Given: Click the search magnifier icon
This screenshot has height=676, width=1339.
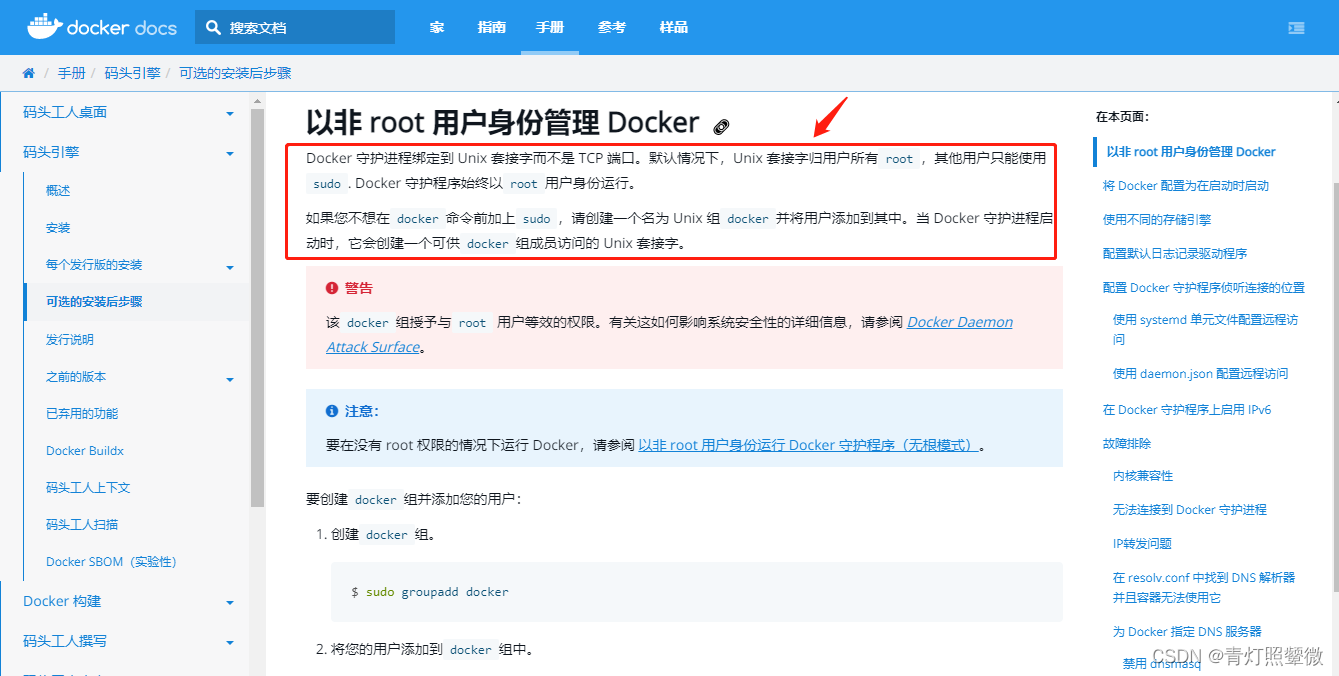Looking at the screenshot, I should tap(213, 28).
